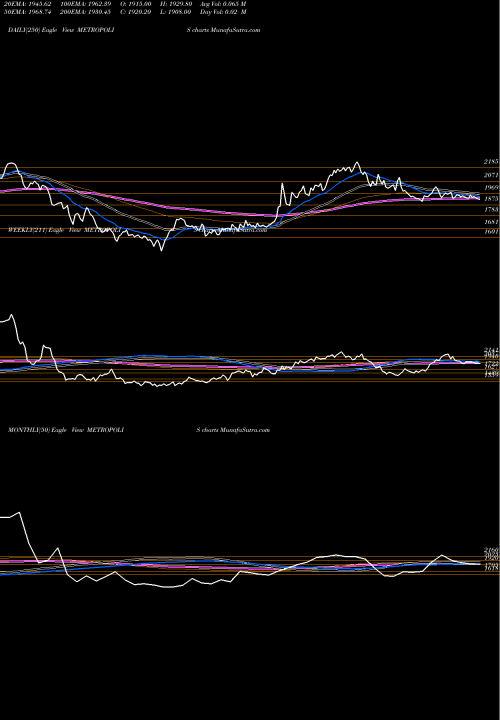Select the 100EMA: 1962.39 reading

[x=85, y=4]
